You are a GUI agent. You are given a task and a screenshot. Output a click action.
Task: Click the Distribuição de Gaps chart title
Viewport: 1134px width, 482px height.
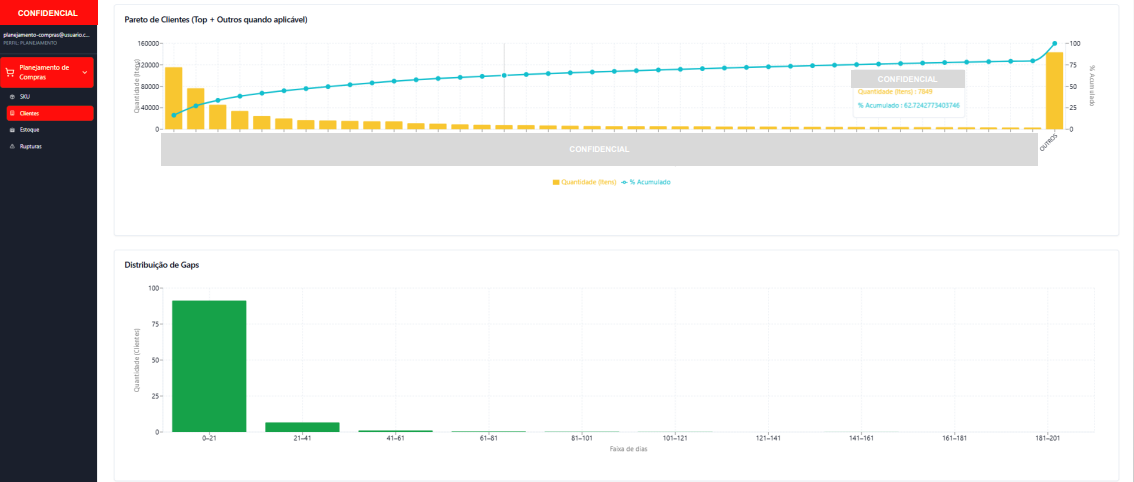(x=161, y=265)
